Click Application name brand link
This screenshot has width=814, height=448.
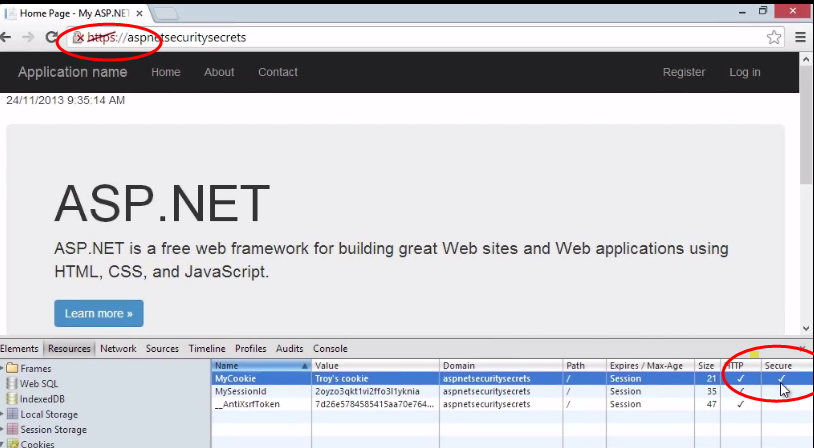coord(73,72)
